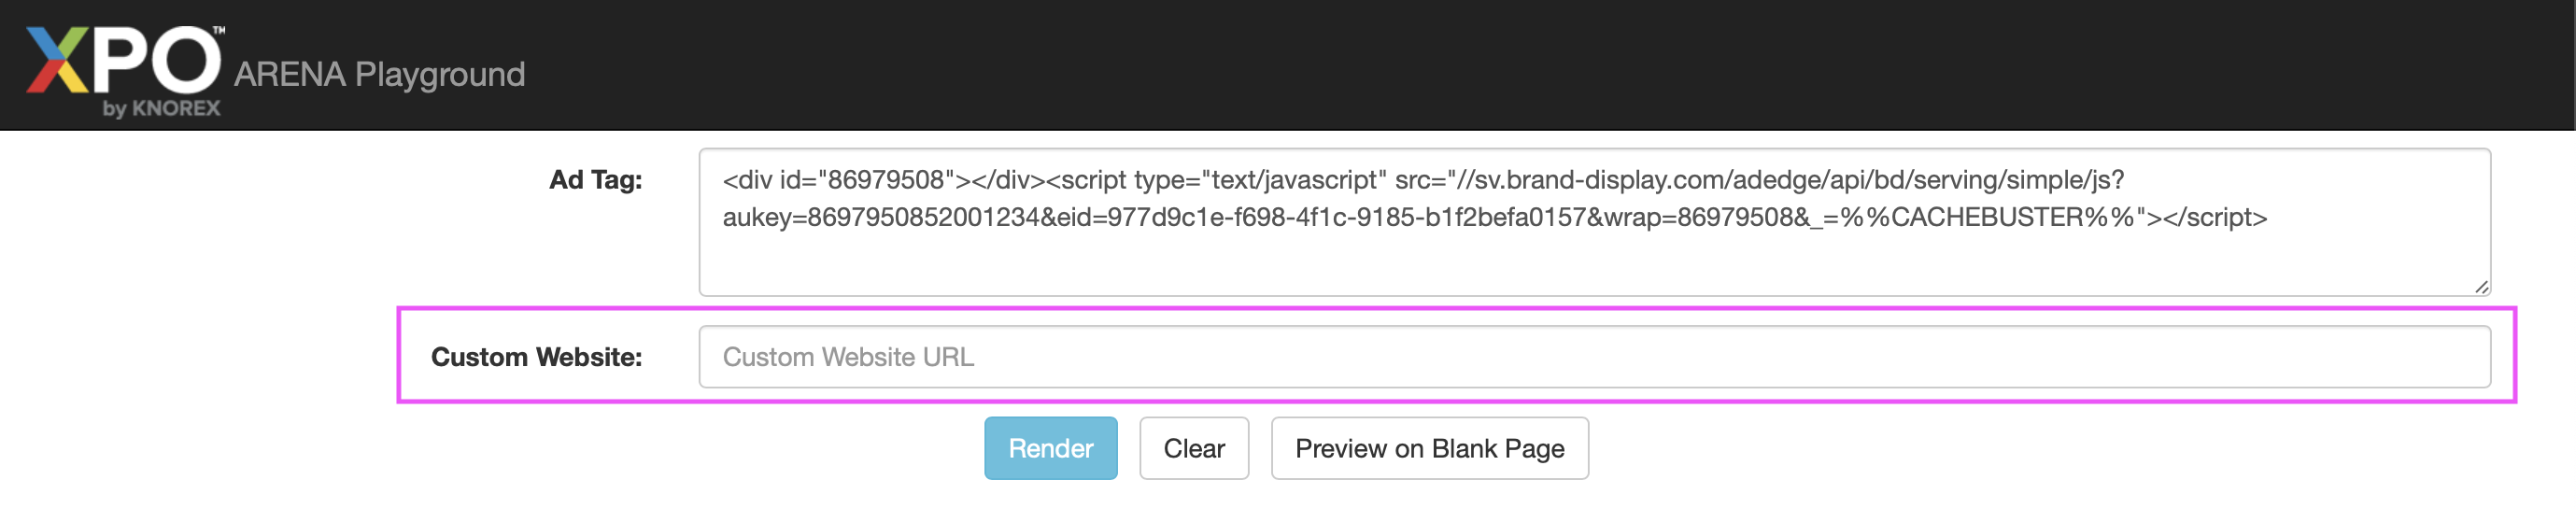Click the ARENA Playground title
Viewport: 2576px width, 508px height.
pyautogui.click(x=379, y=75)
